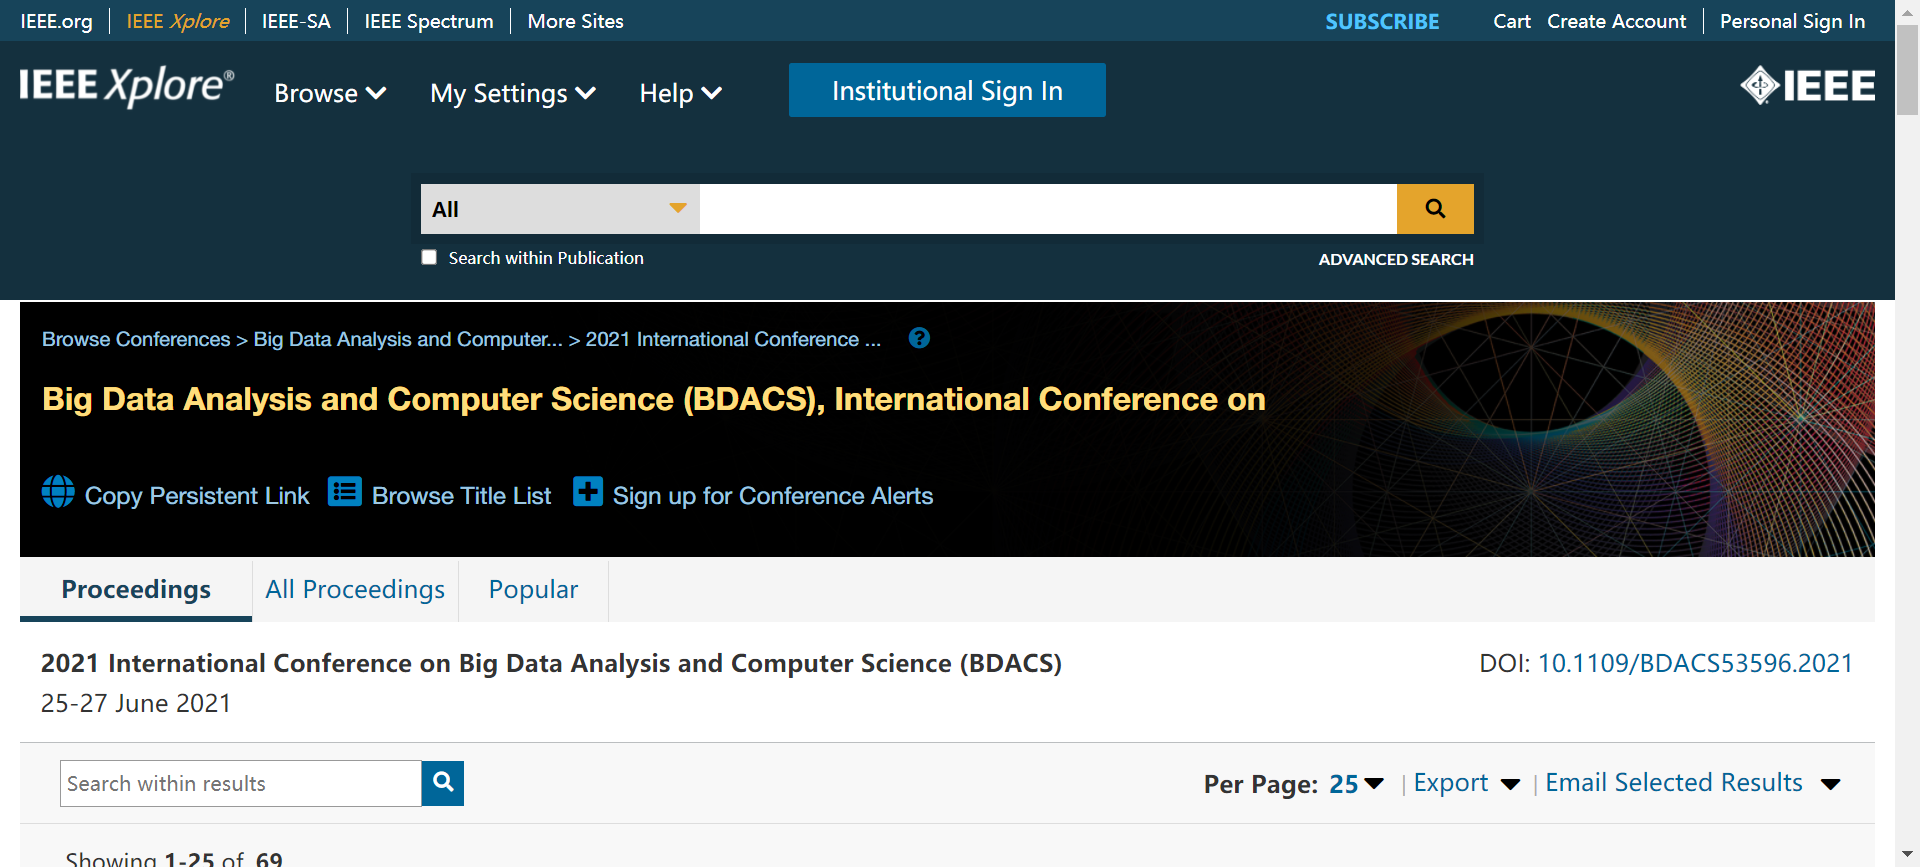Click the blue search-within-results magnifier icon
This screenshot has width=1920, height=867.
point(443,783)
